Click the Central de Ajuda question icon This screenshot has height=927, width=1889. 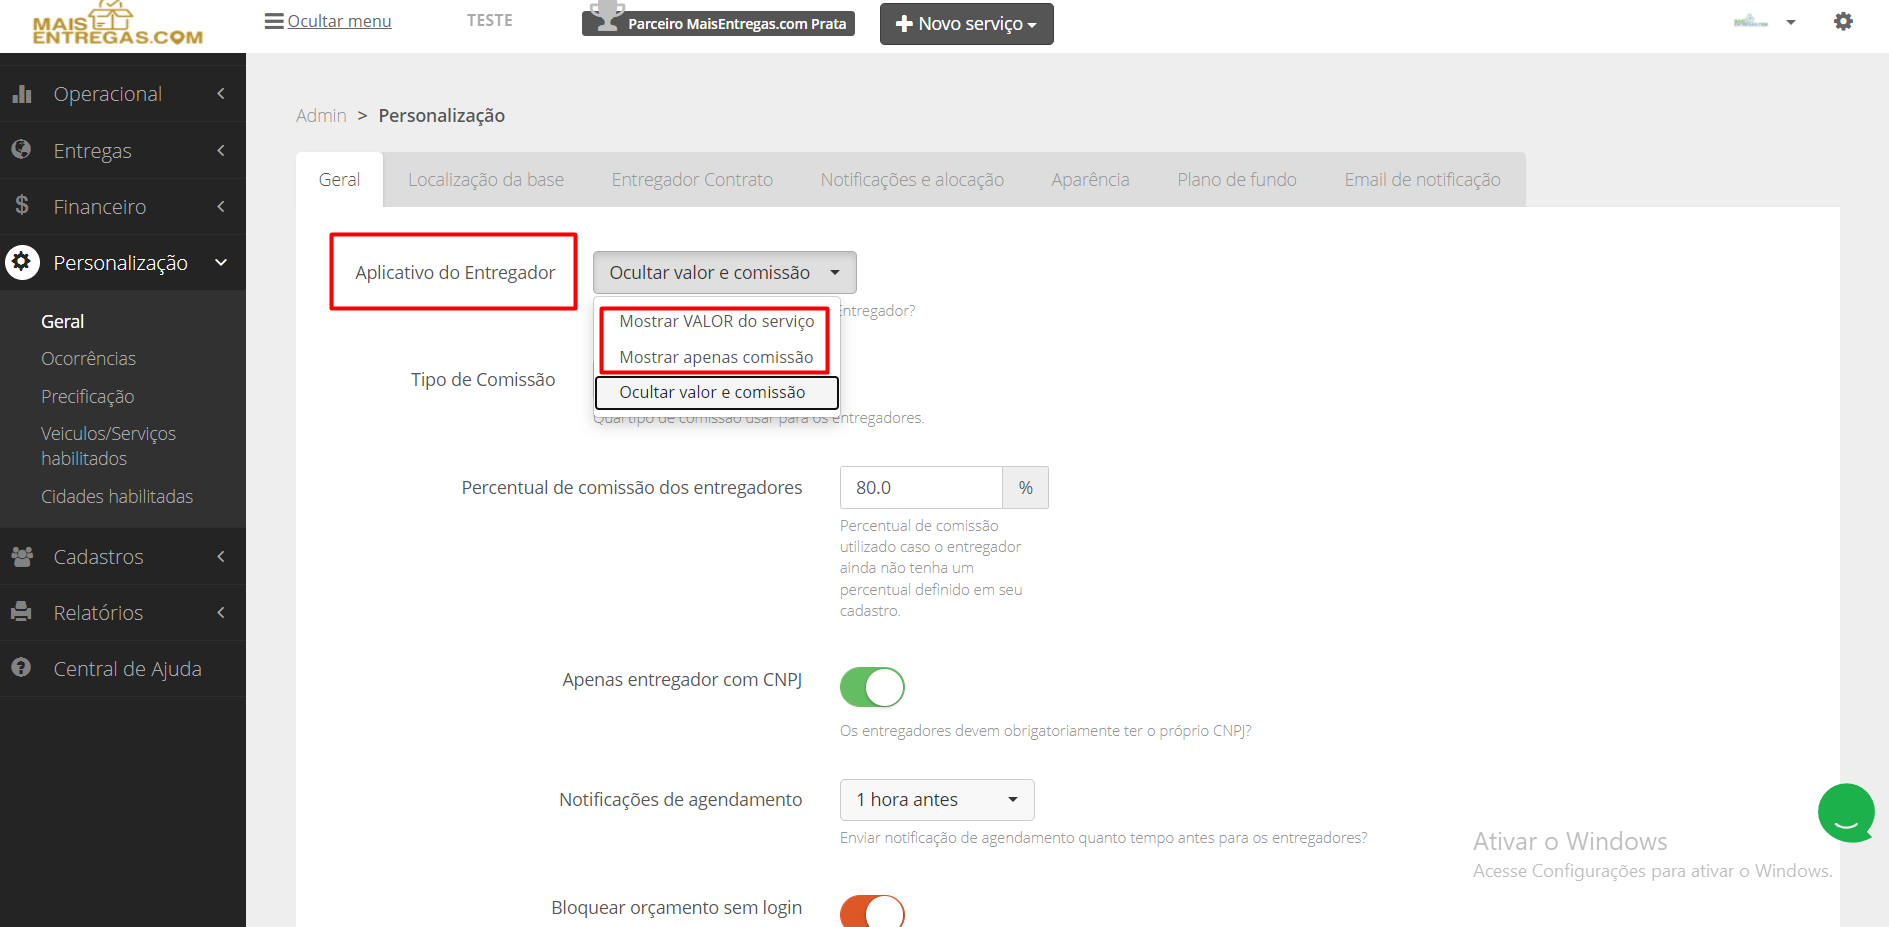pyautogui.click(x=21, y=668)
